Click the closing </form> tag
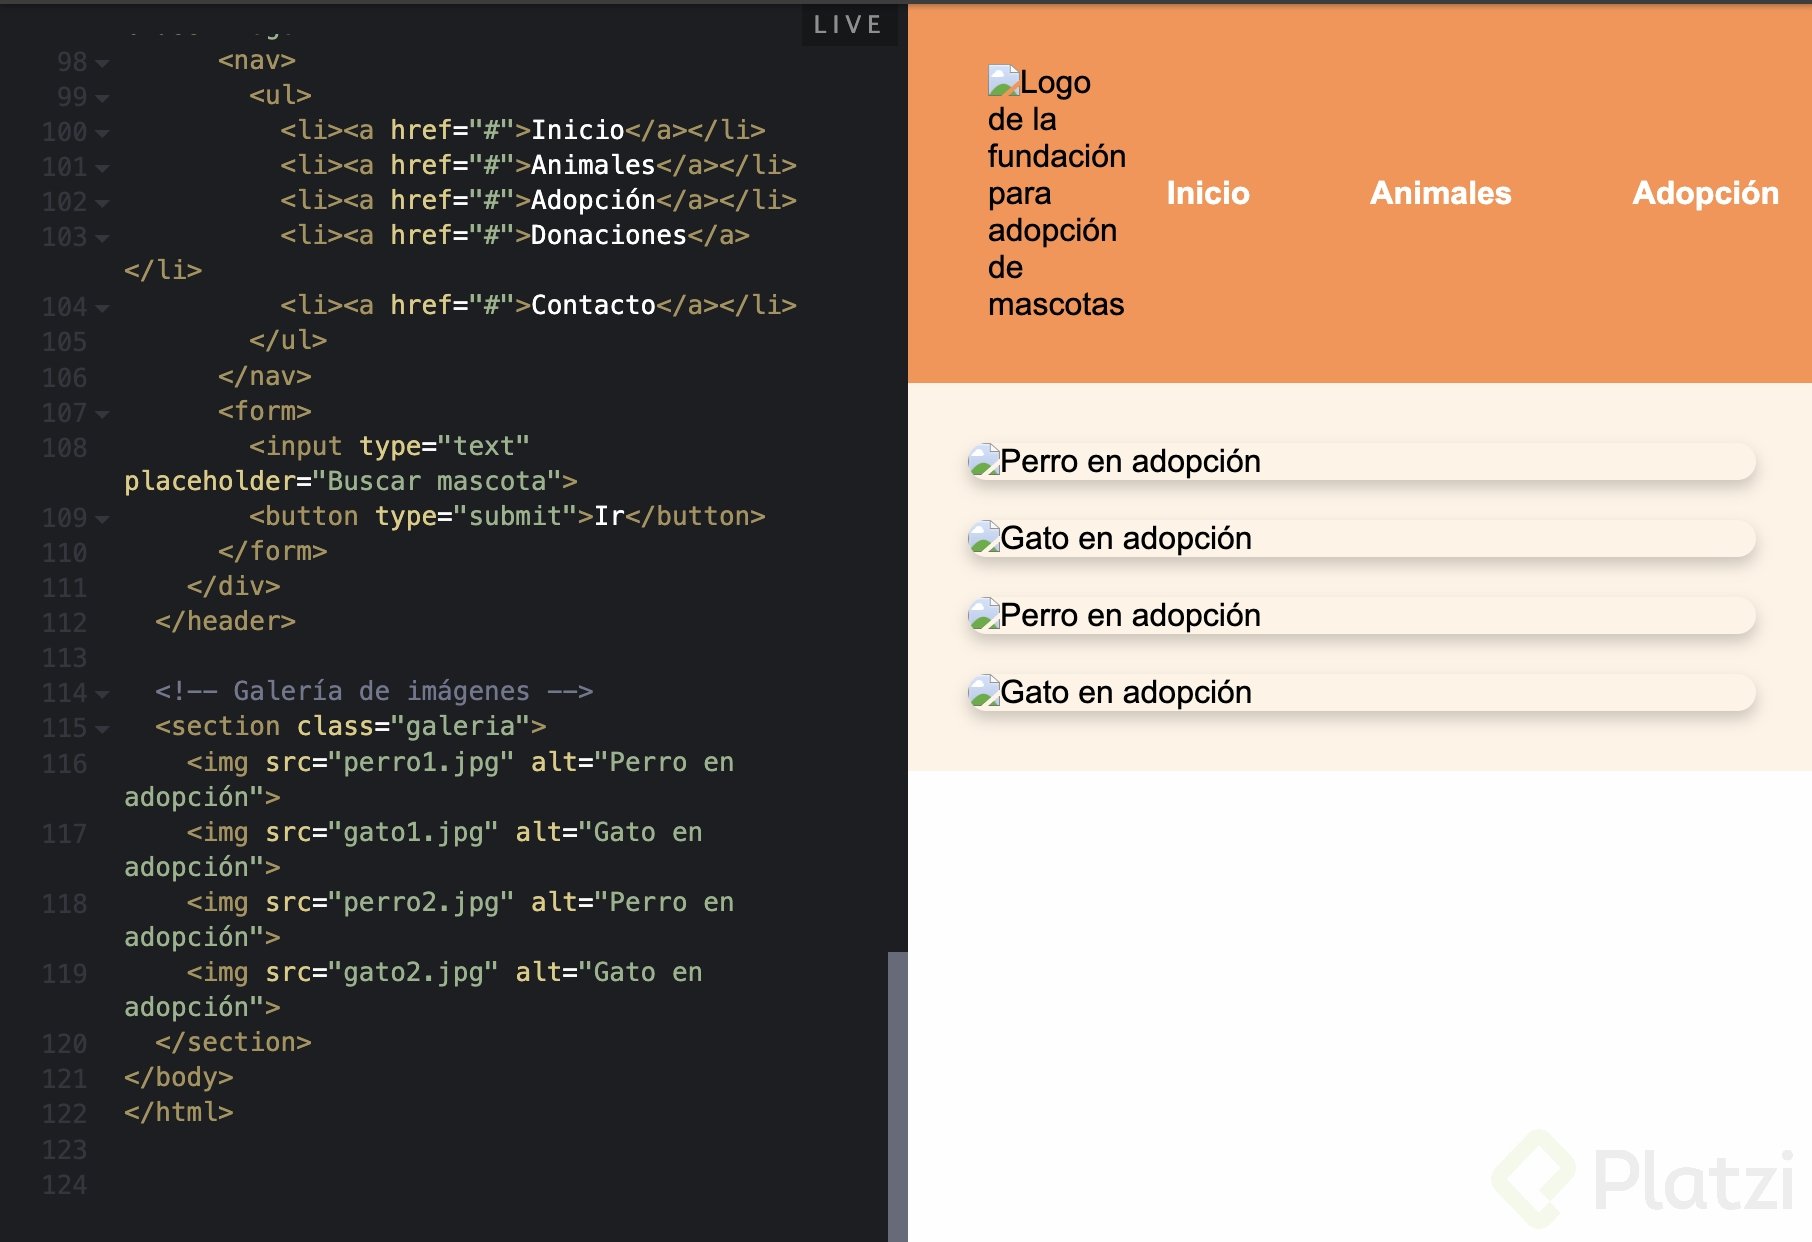This screenshot has width=1812, height=1242. [272, 551]
